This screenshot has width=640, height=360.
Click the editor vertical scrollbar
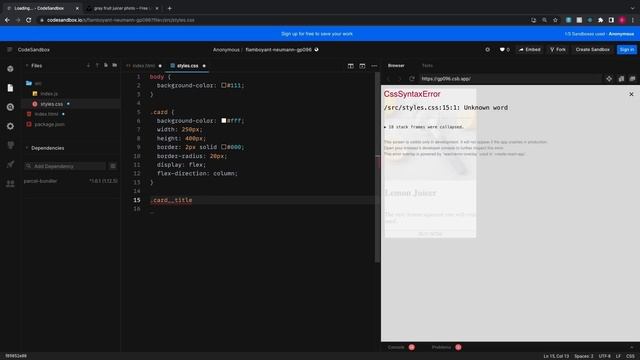coord(377,167)
